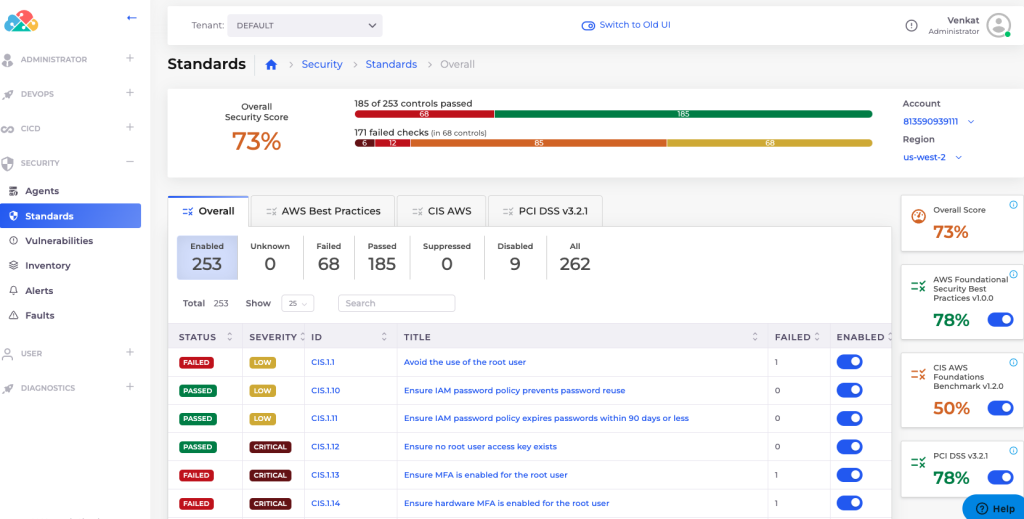This screenshot has height=519, width=1024.
Task: Toggle off the PCI DSS v3.2.1 standard
Action: (1000, 478)
